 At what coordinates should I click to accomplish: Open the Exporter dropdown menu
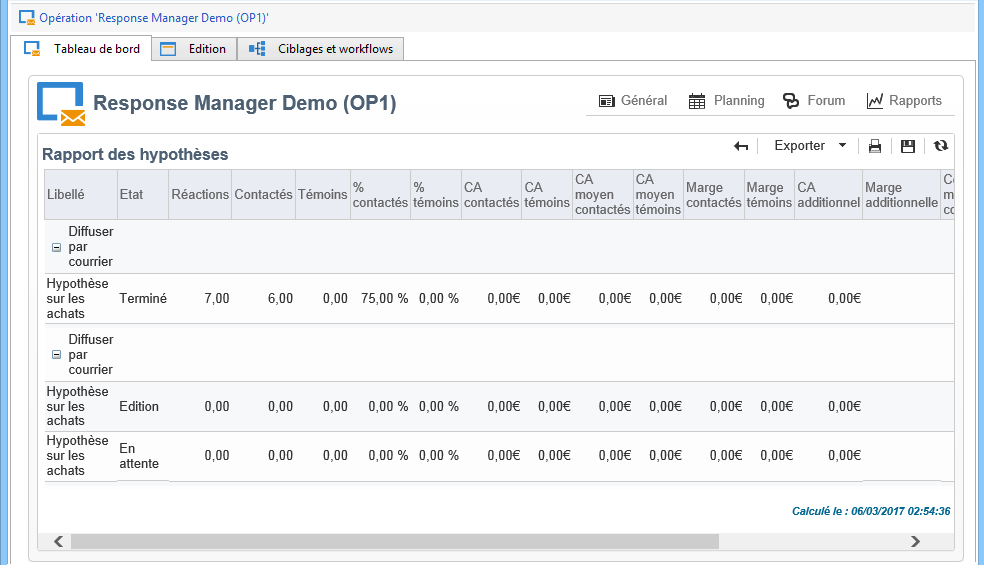click(810, 146)
